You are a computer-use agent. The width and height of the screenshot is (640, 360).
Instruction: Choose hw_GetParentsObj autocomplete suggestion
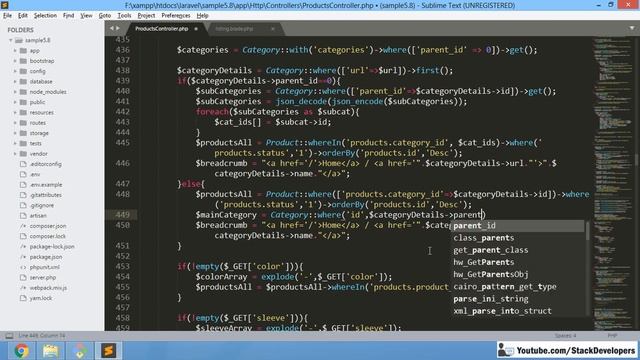click(x=518, y=274)
